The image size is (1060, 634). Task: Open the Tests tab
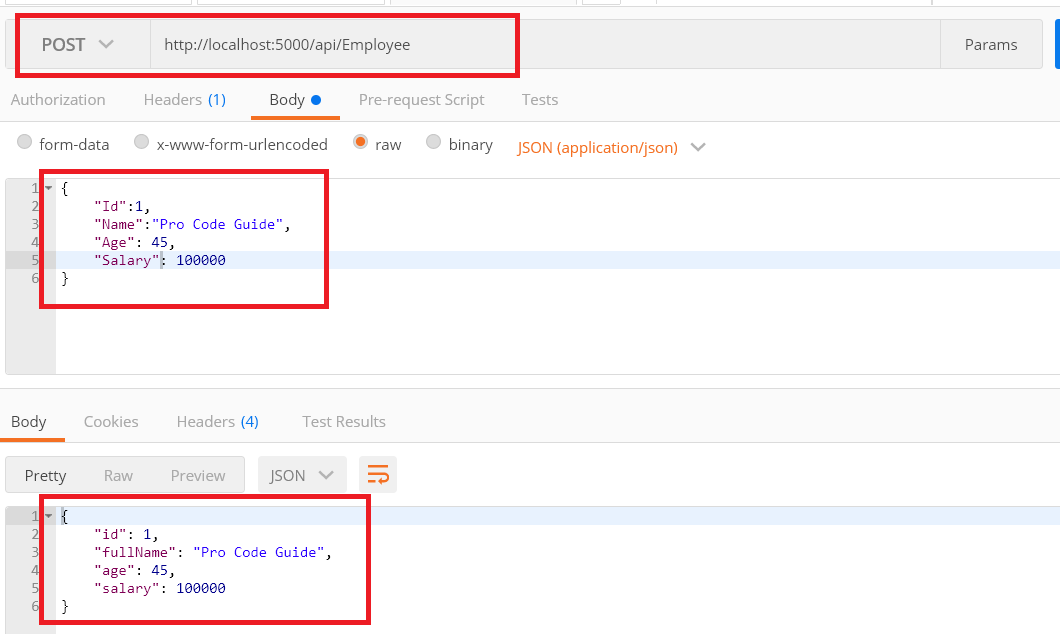click(540, 100)
